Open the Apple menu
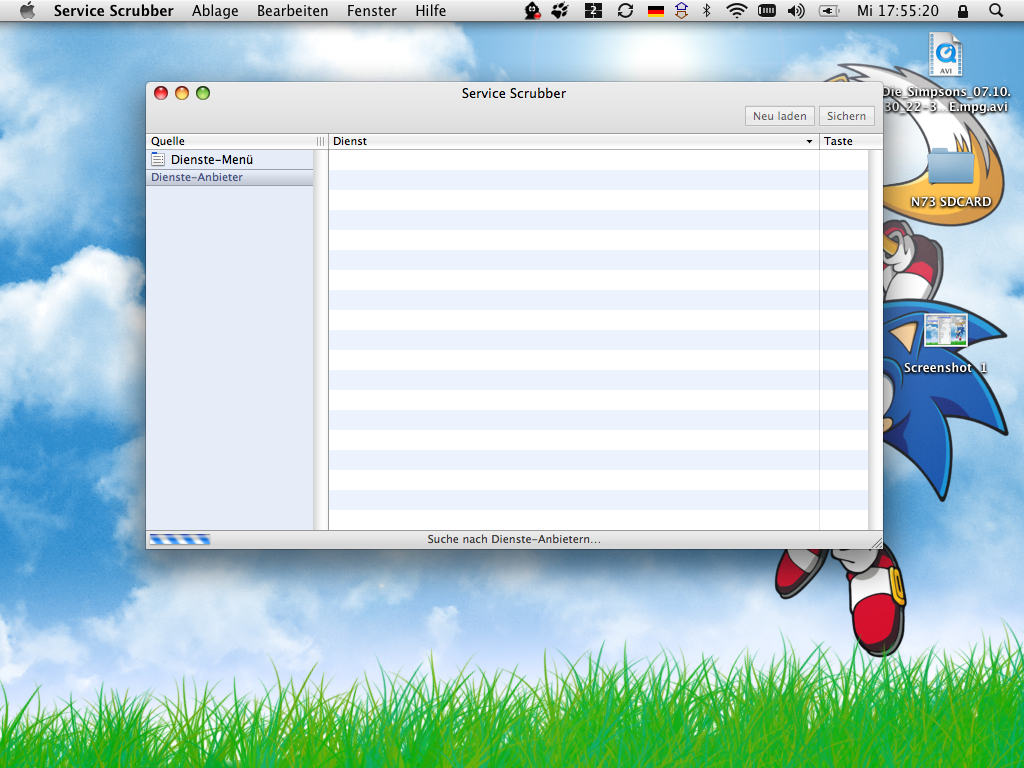The image size is (1024, 768). coord(27,10)
